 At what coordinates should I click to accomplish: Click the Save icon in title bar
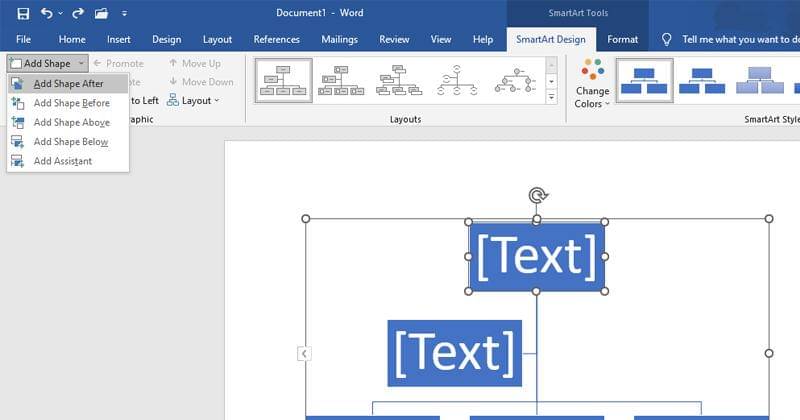pos(22,14)
